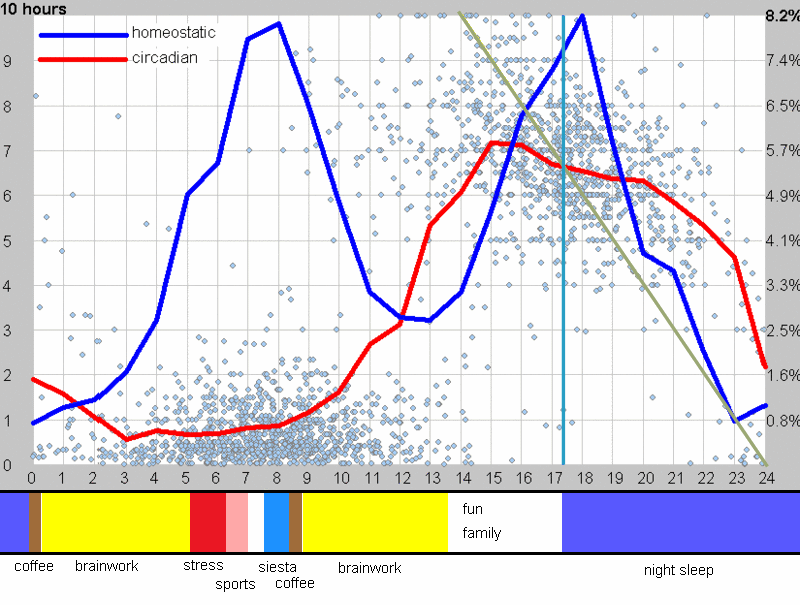
Task: Click the "sports" text label
Action: point(236,583)
